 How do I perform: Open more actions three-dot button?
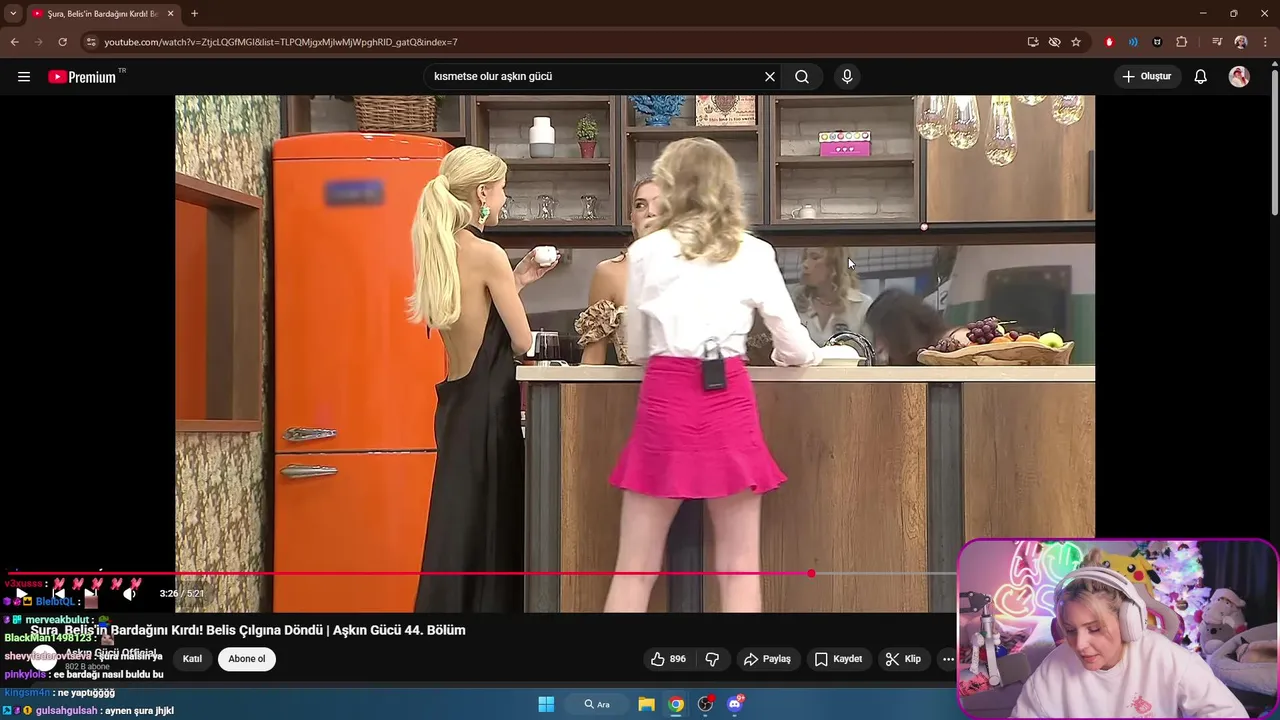[948, 659]
